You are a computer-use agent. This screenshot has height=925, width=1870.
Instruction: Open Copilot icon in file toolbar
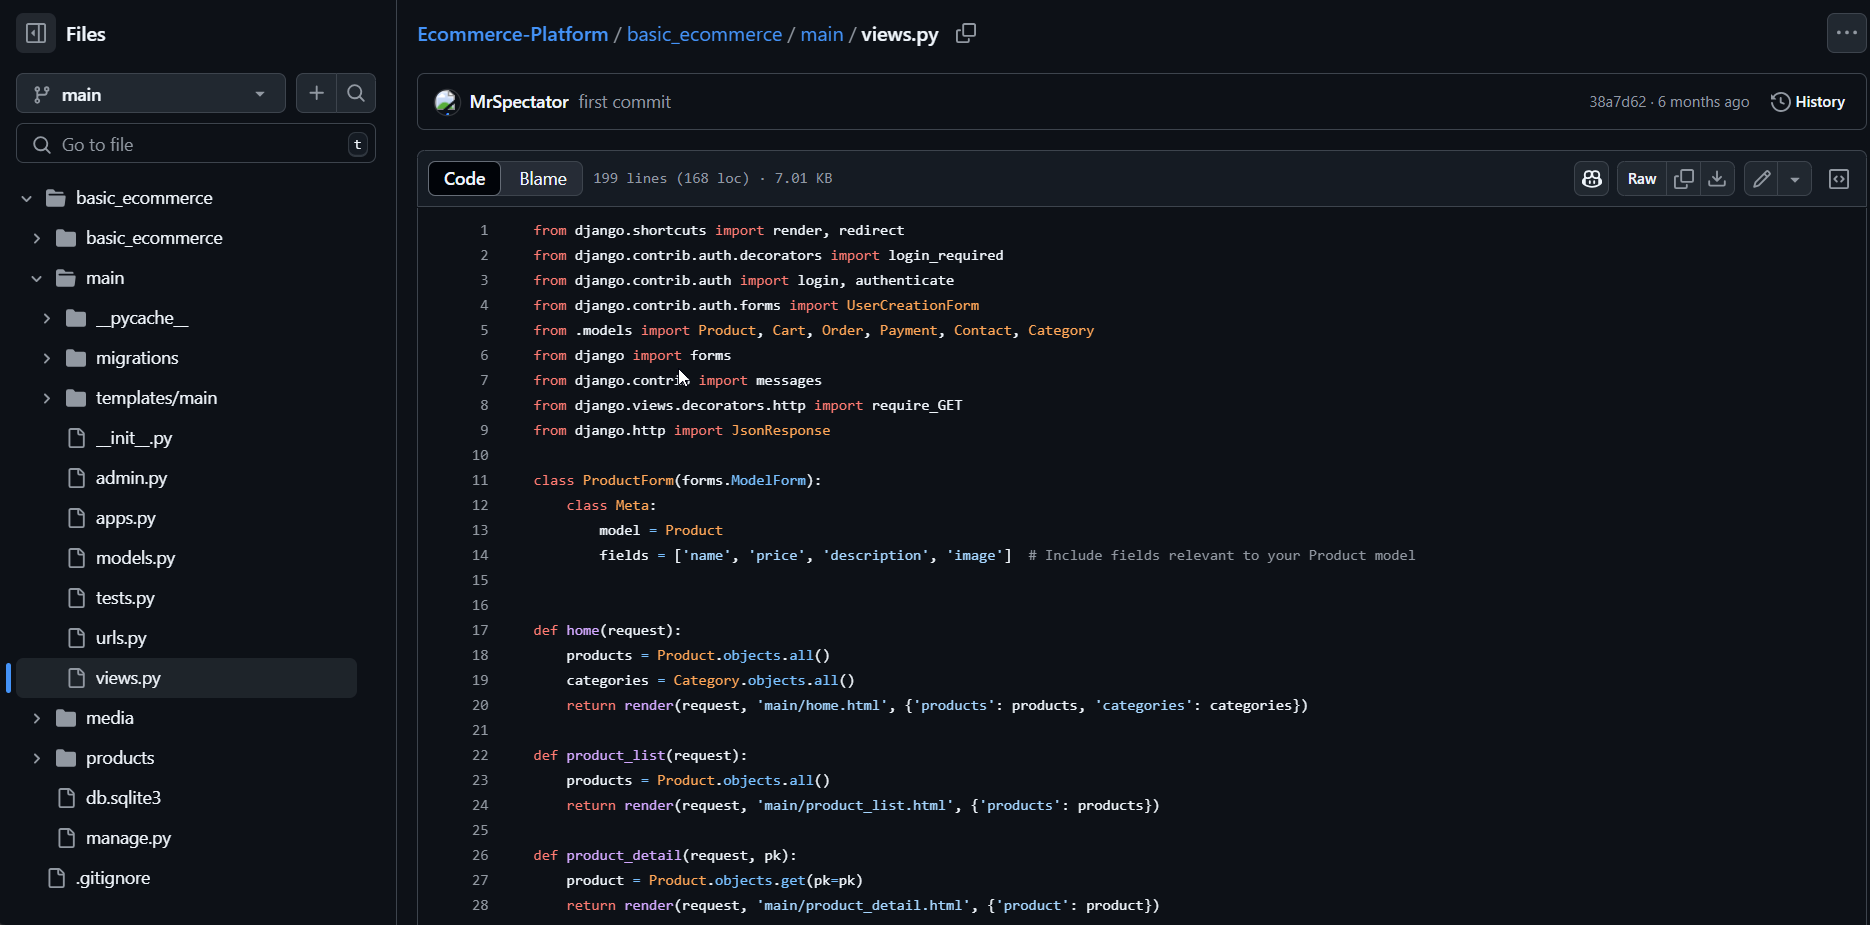1592,179
